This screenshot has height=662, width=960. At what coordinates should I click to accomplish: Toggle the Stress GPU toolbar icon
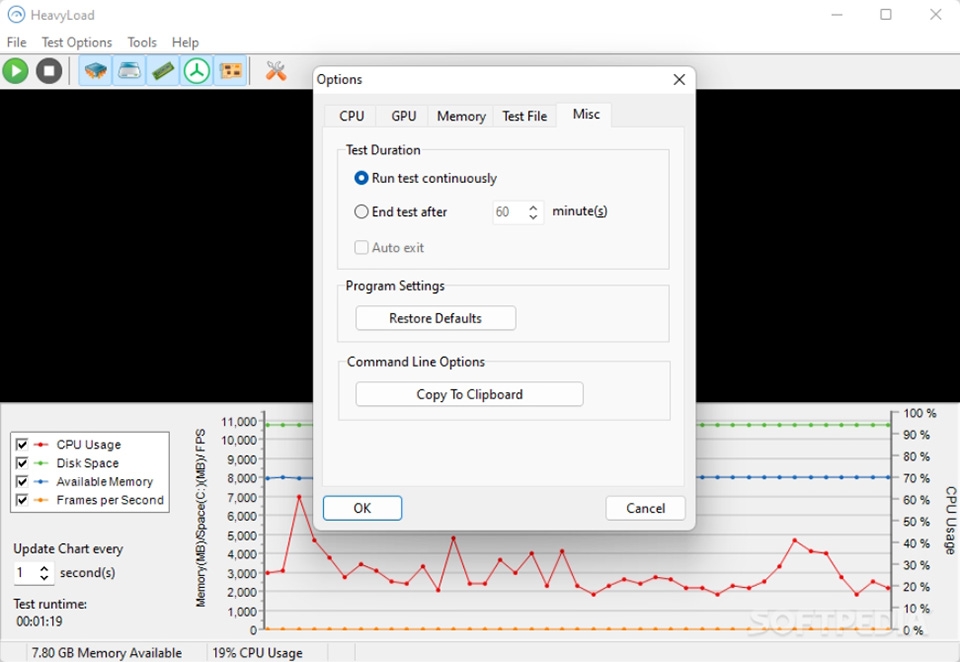[230, 71]
